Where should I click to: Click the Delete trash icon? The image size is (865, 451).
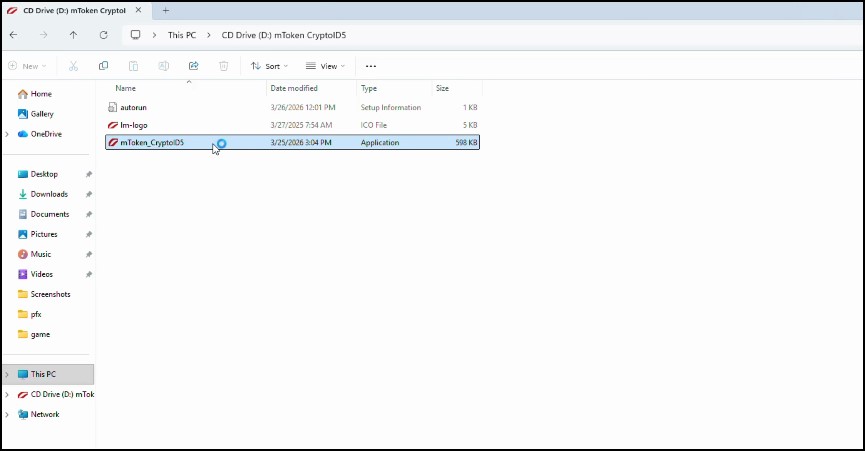[223, 66]
